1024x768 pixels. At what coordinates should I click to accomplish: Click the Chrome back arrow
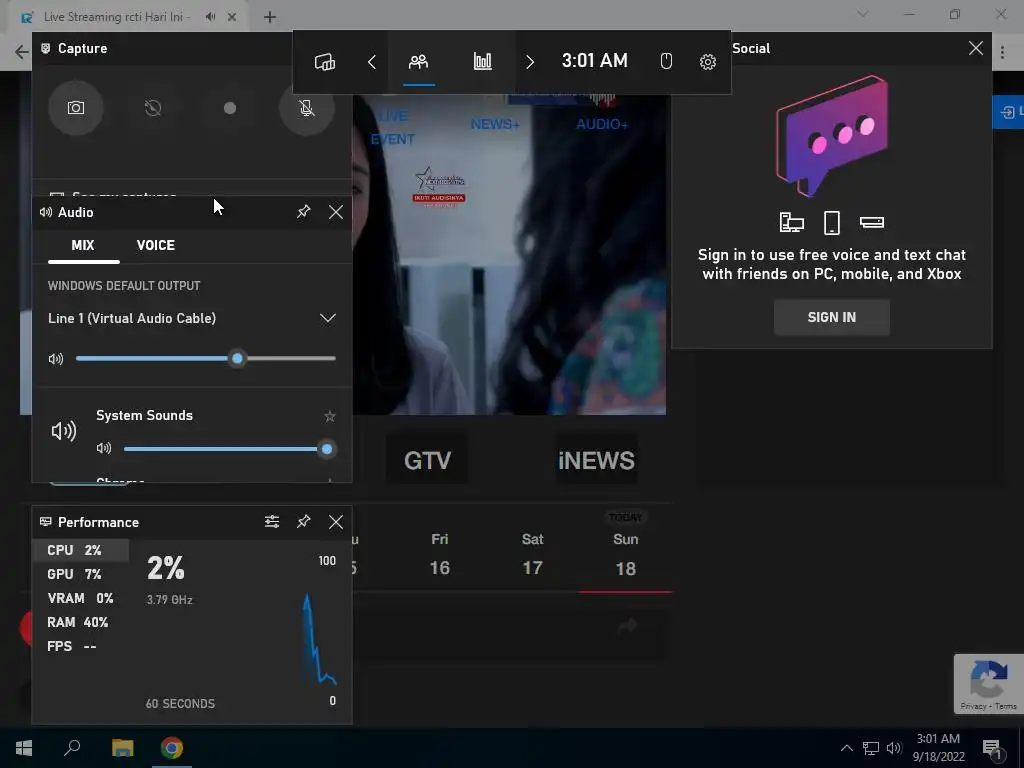pos(22,52)
